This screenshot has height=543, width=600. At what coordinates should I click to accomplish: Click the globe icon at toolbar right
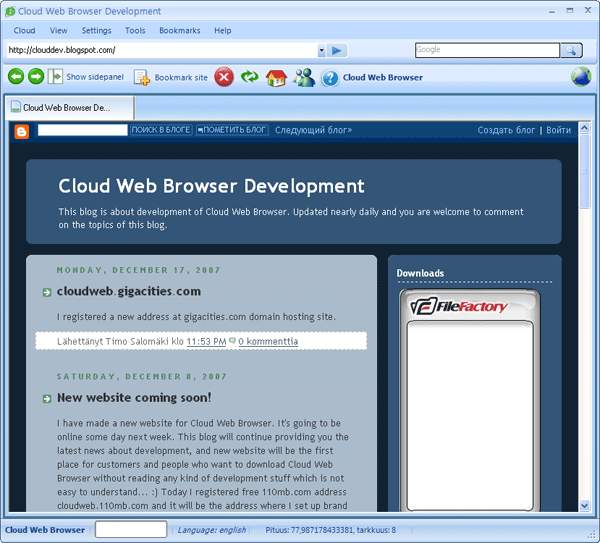click(x=581, y=77)
